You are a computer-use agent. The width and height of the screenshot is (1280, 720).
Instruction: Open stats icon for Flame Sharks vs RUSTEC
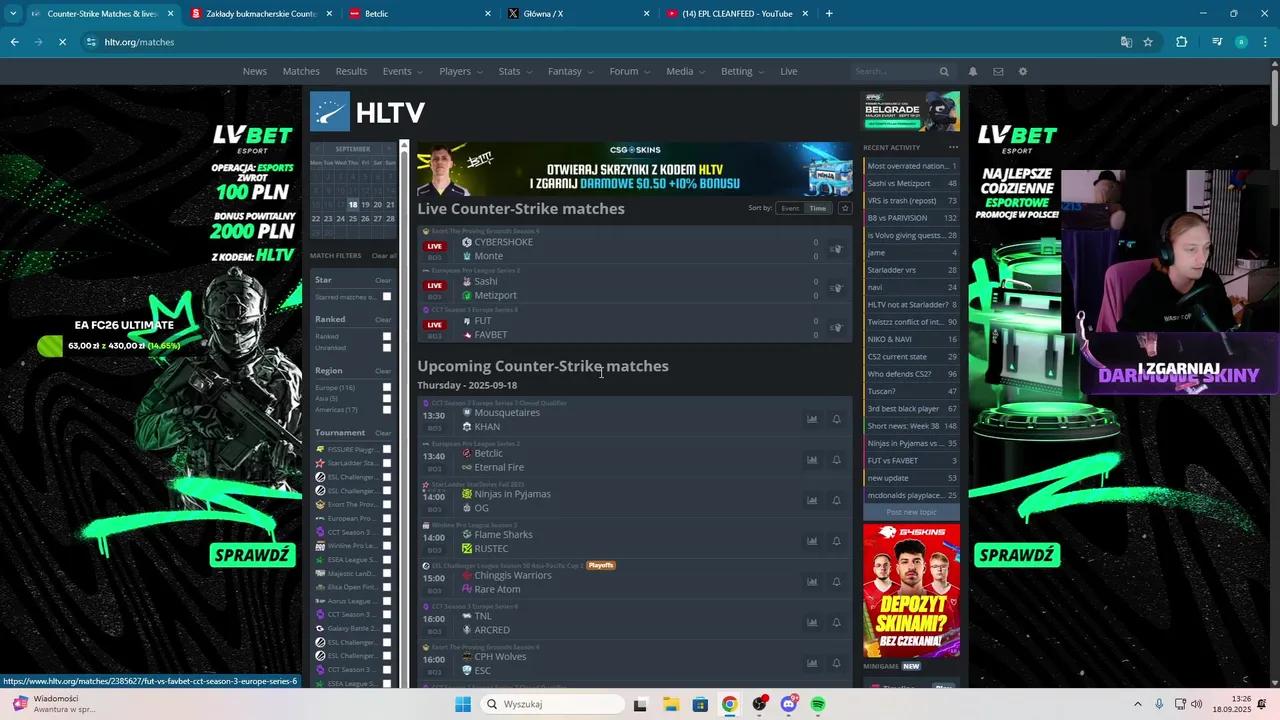coord(812,541)
